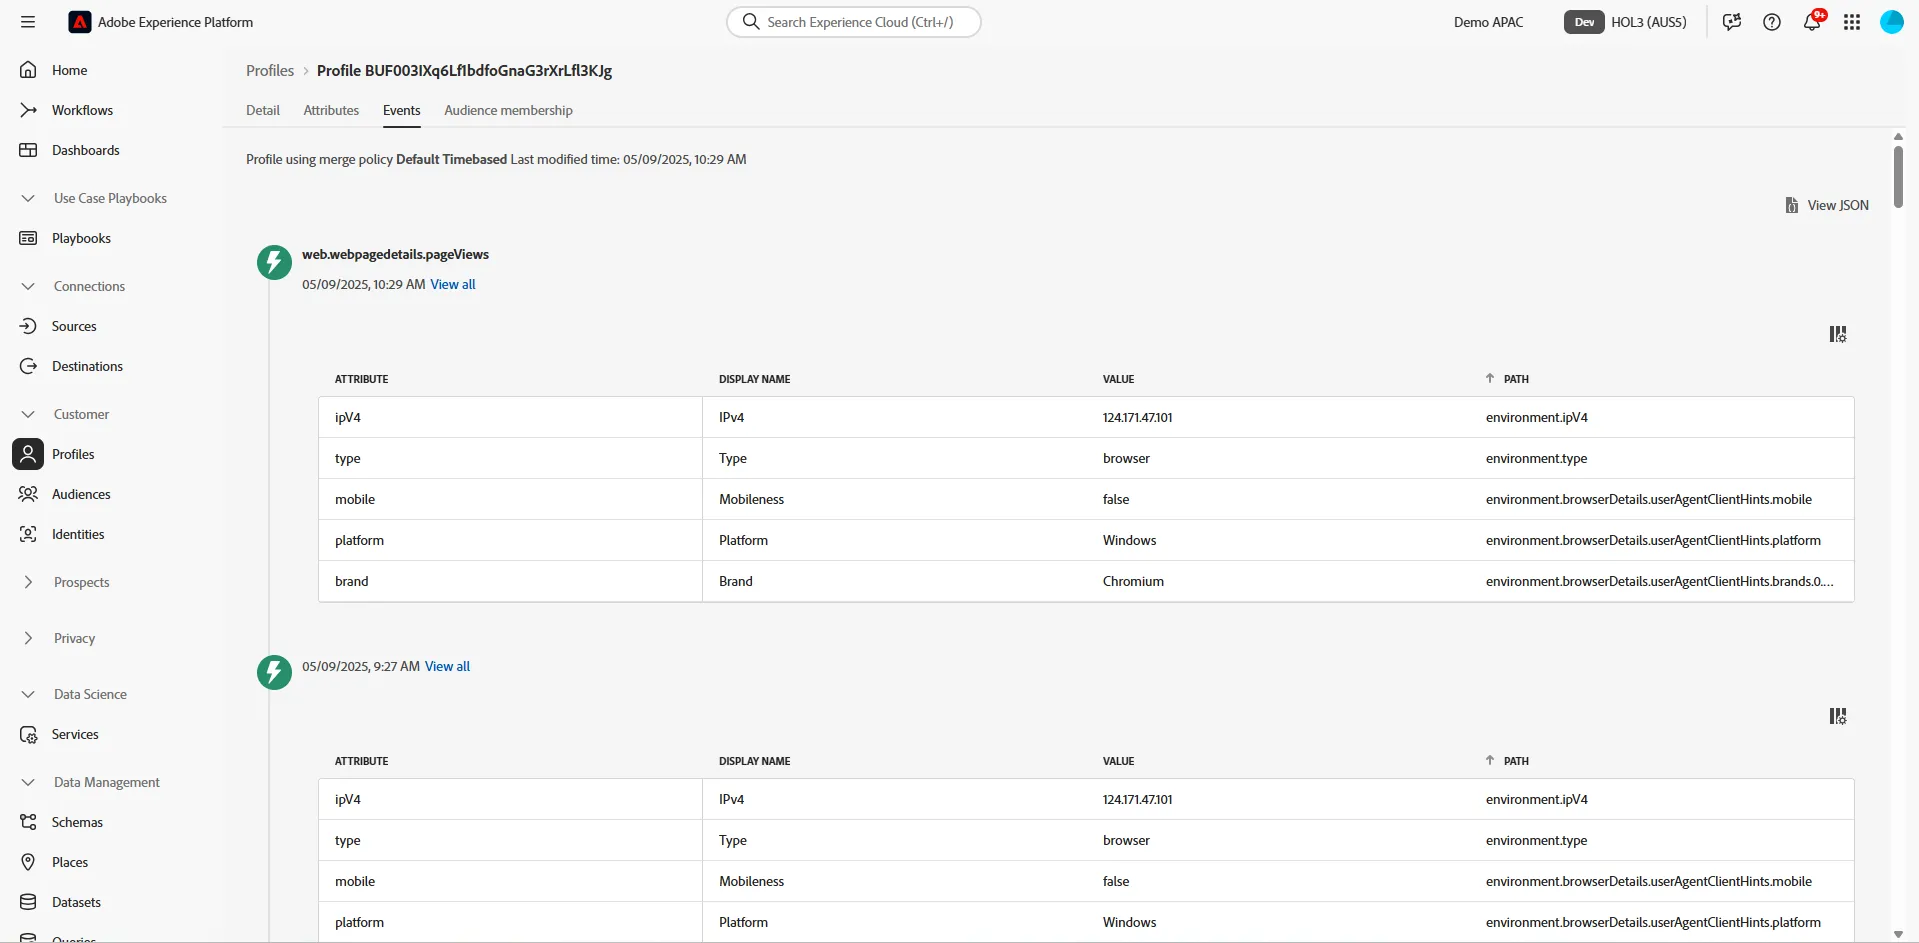Open the app switcher grid

click(x=1852, y=22)
